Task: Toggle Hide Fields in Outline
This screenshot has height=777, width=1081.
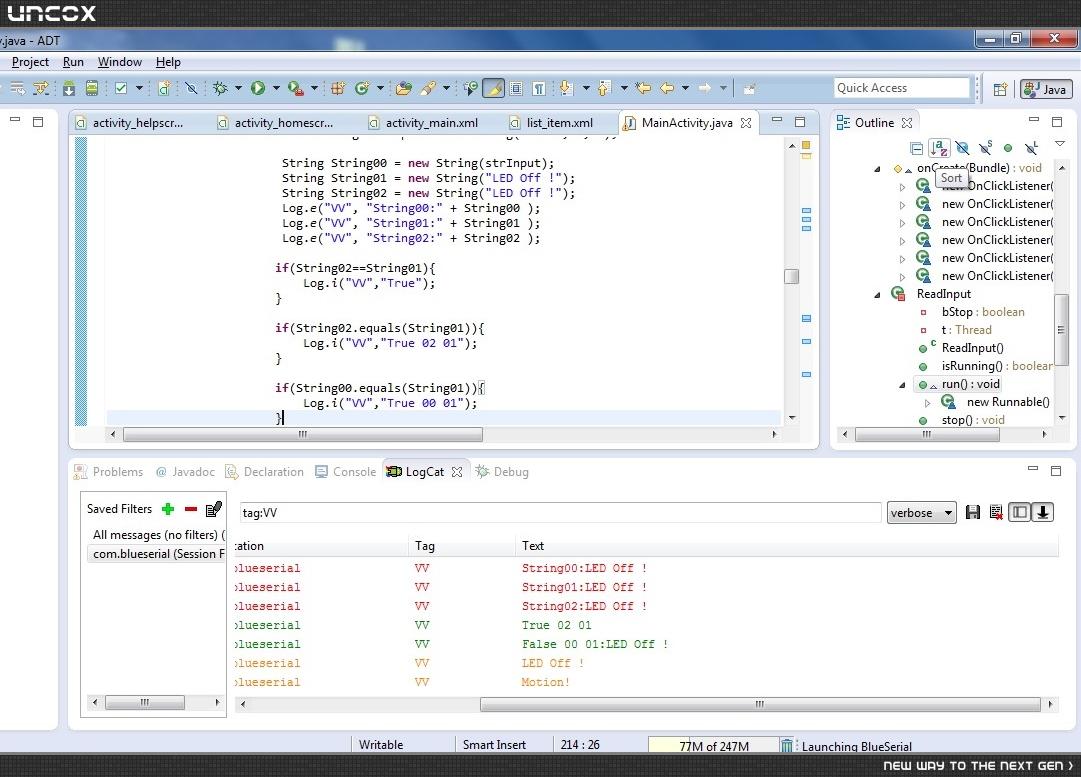Action: click(x=962, y=148)
